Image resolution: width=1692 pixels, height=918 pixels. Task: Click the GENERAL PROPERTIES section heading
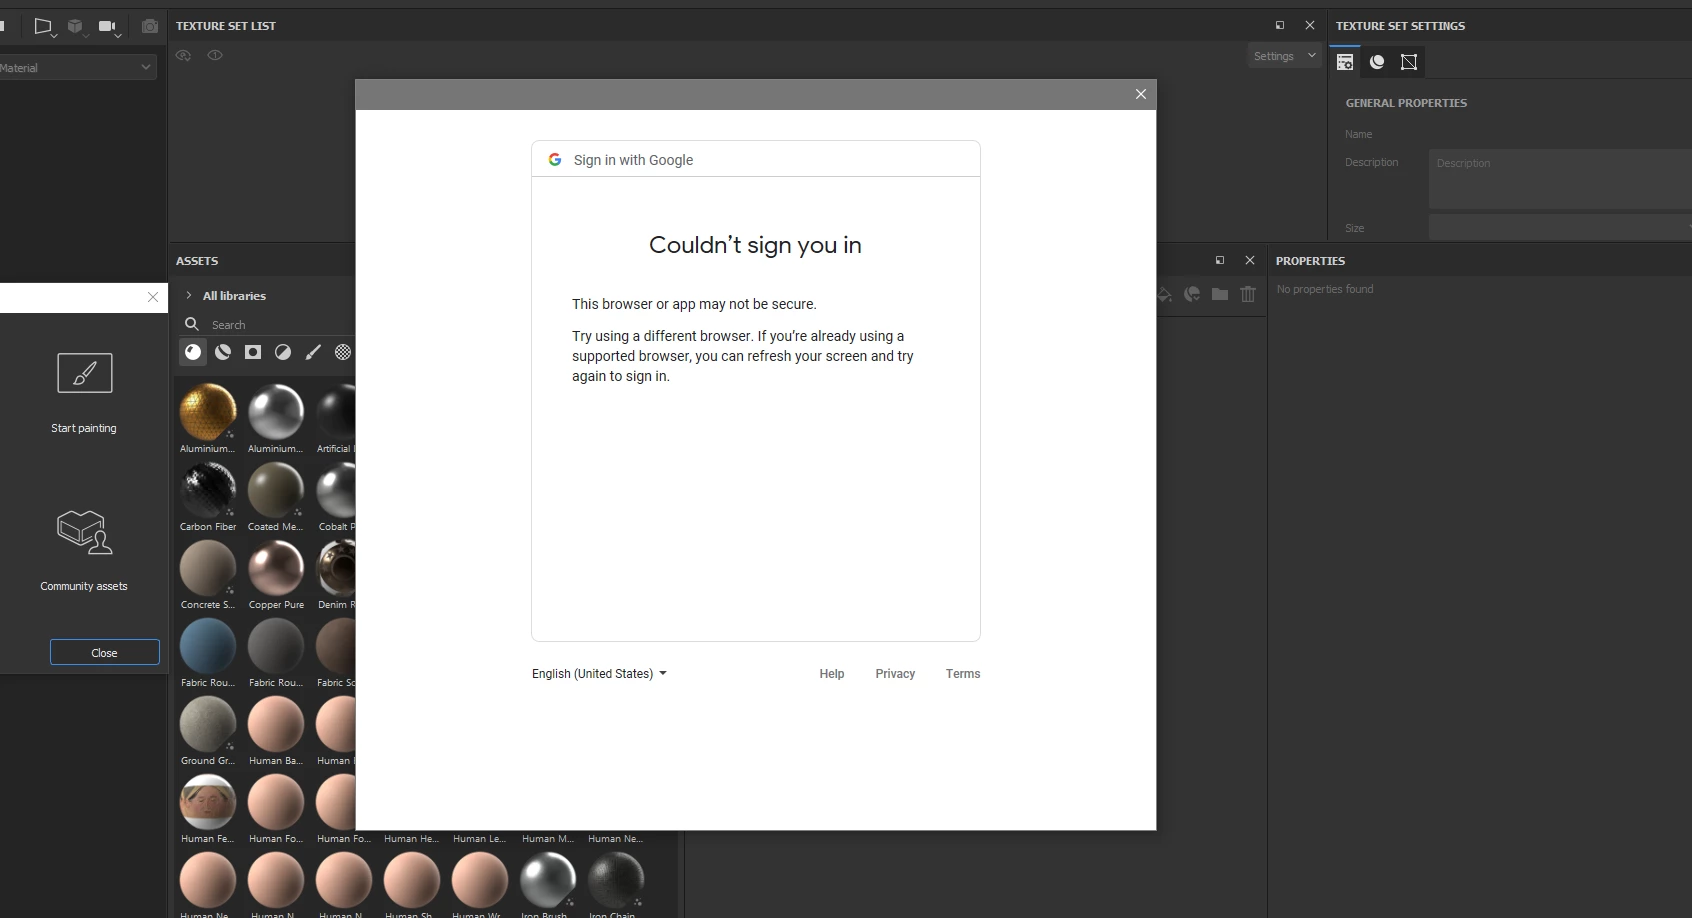[x=1406, y=103]
